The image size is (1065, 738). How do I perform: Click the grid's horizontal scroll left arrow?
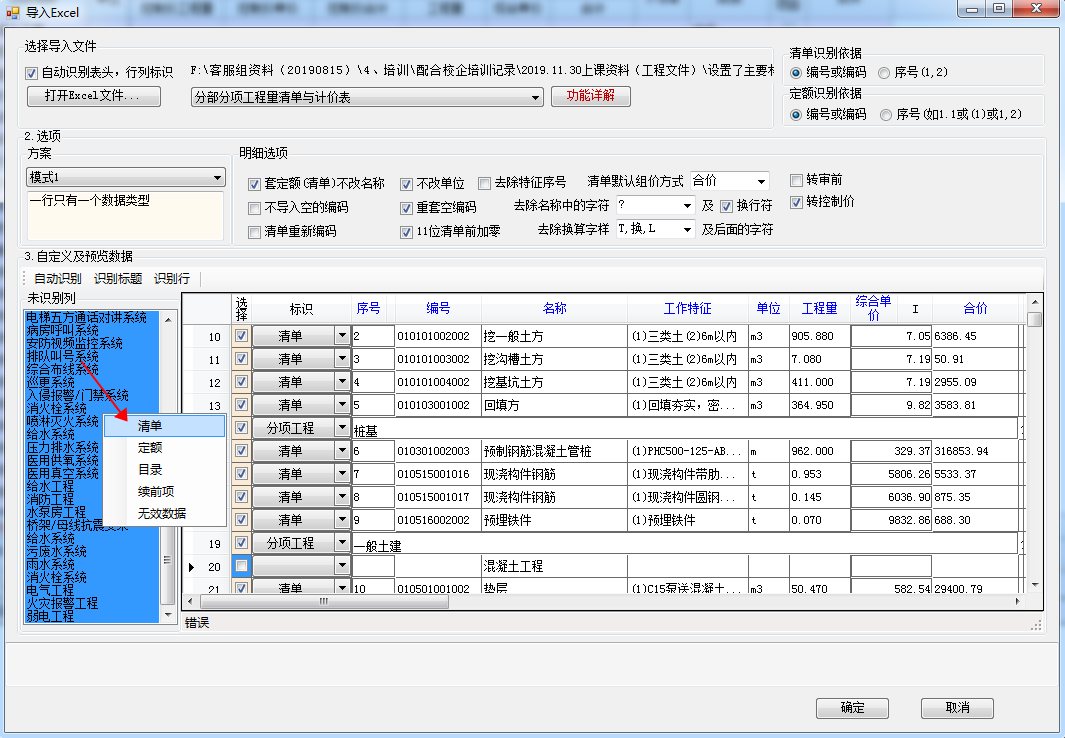(x=190, y=601)
